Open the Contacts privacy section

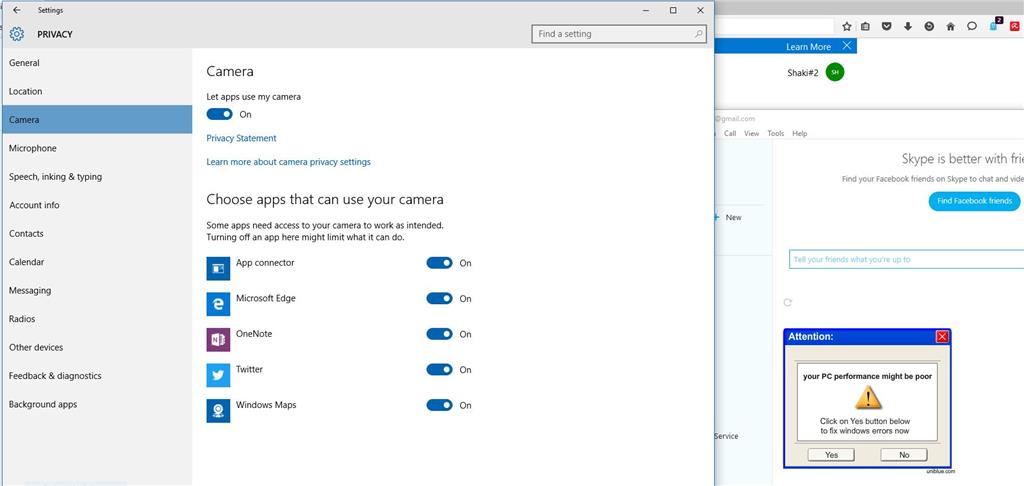click(97, 233)
